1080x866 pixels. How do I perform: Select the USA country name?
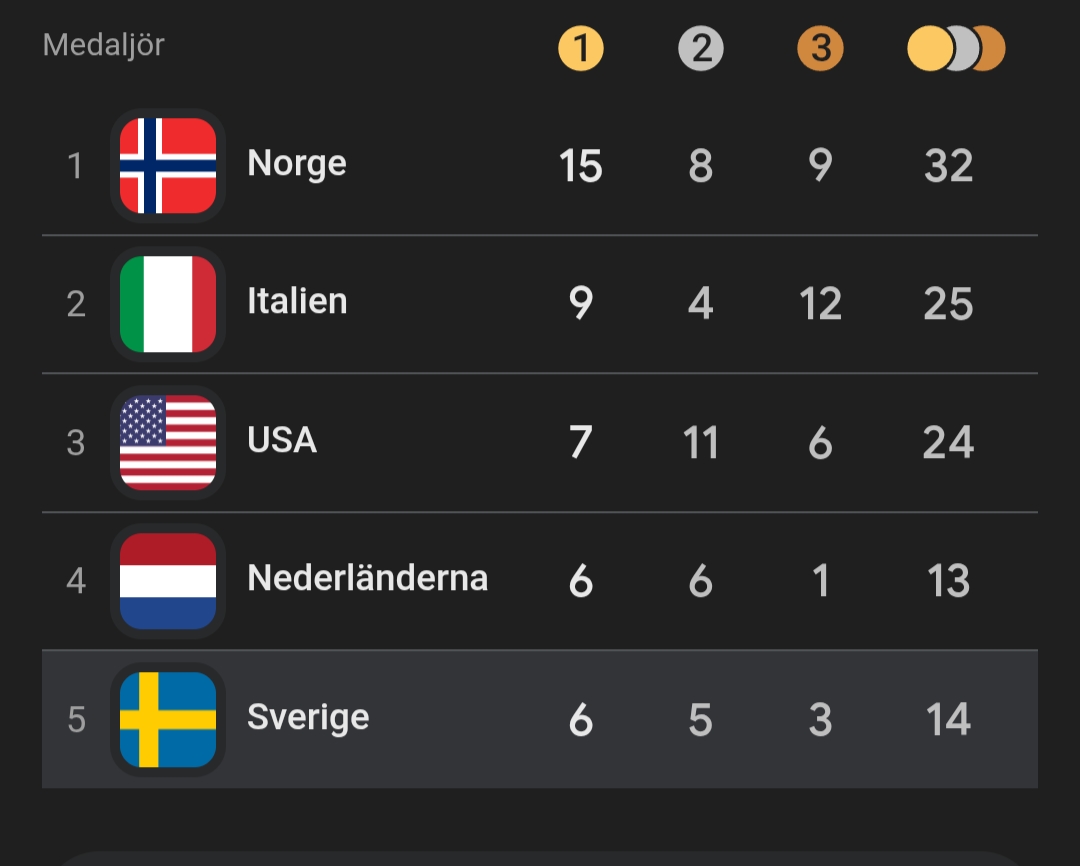click(x=282, y=441)
